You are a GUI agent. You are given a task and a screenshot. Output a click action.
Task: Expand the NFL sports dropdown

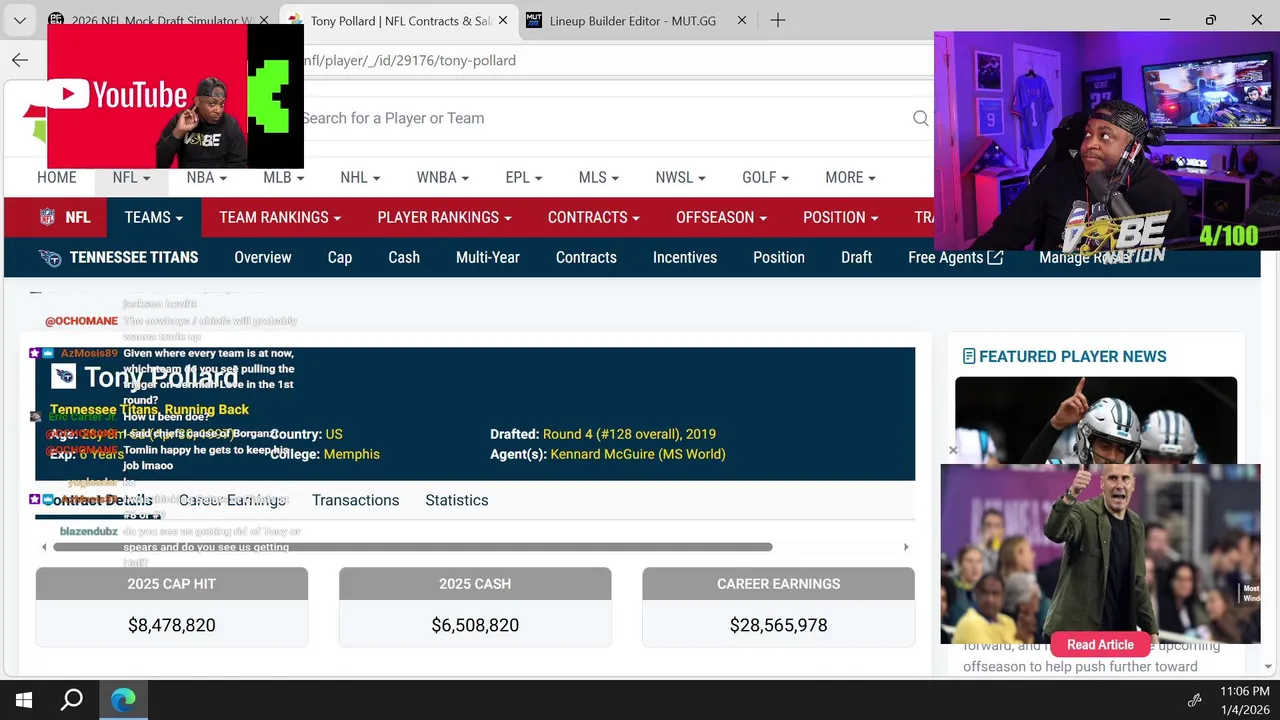131,177
